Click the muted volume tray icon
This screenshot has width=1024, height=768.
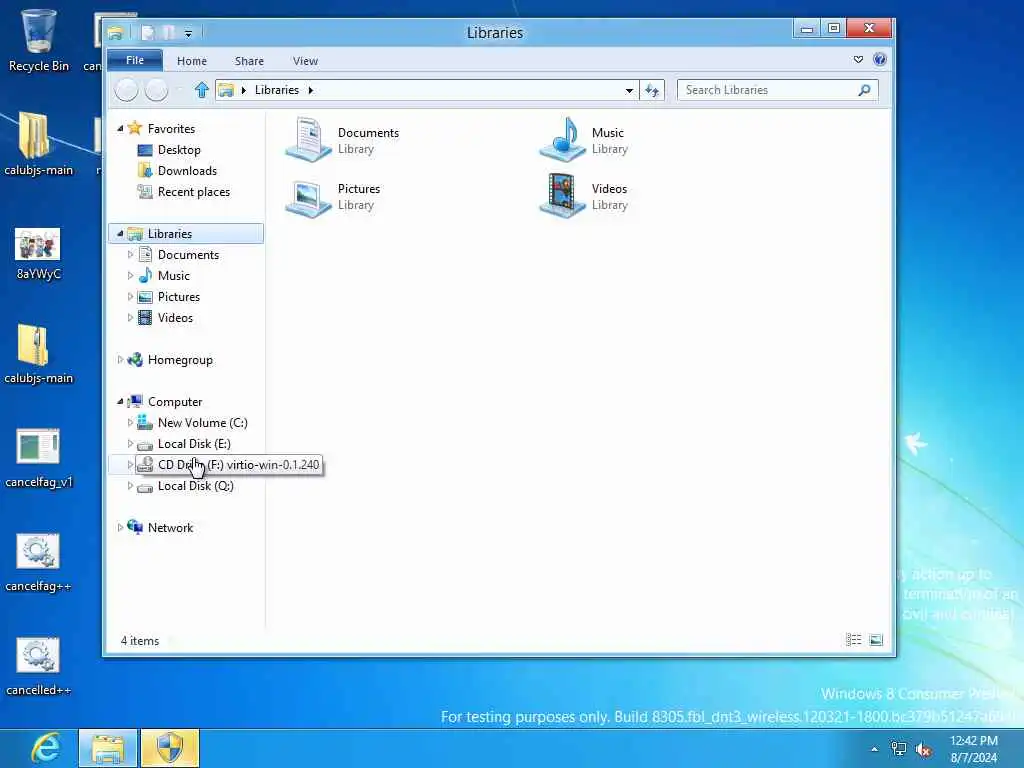pos(923,749)
